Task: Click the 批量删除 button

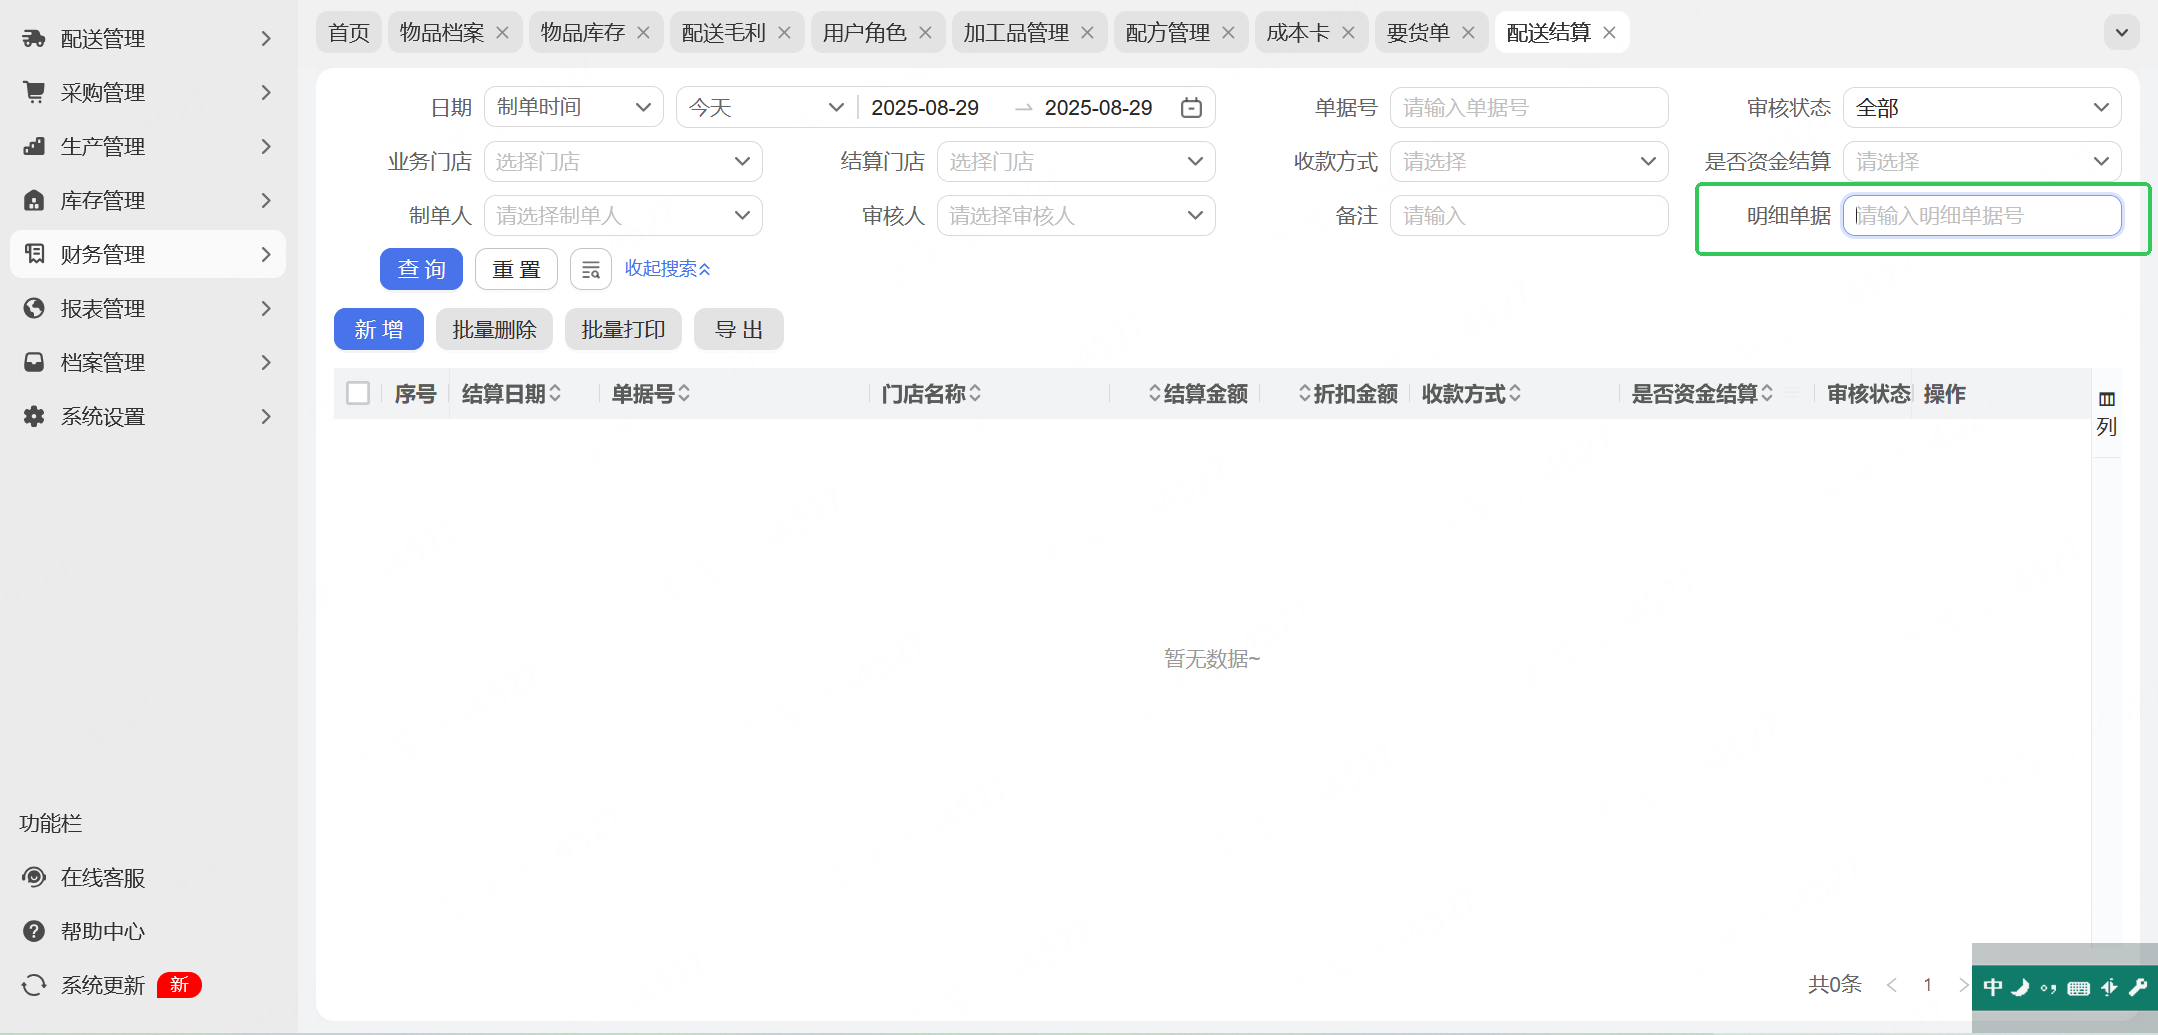Action: (494, 329)
